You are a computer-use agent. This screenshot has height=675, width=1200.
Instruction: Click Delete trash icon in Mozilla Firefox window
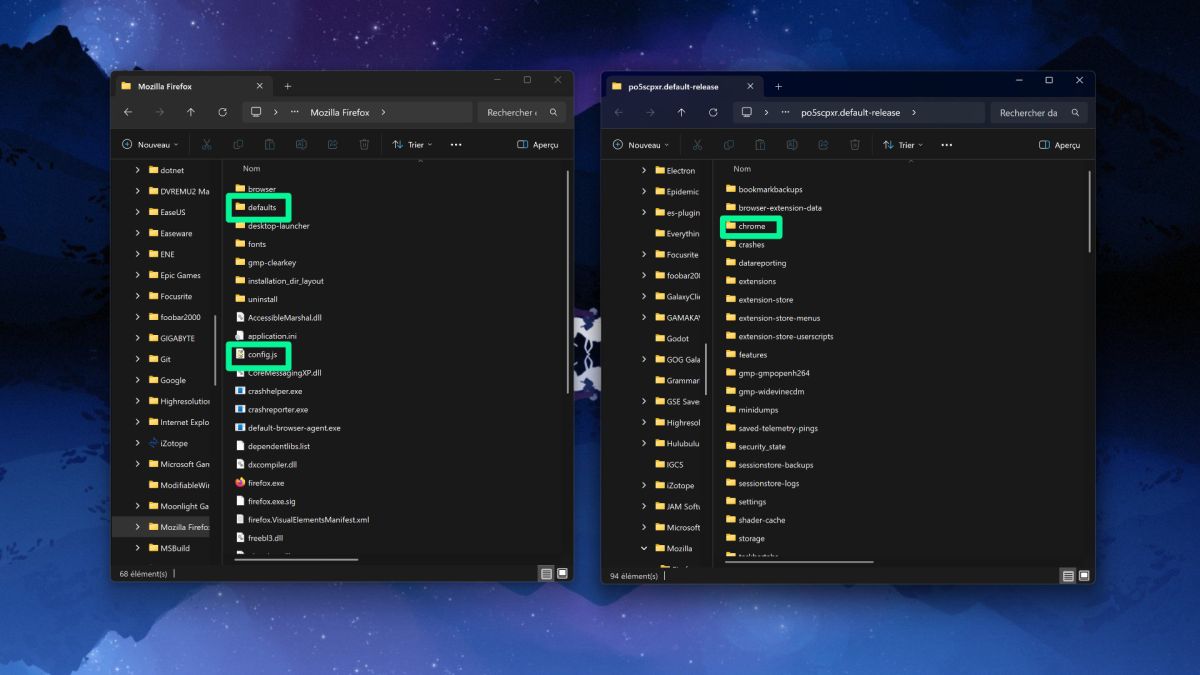[364, 145]
